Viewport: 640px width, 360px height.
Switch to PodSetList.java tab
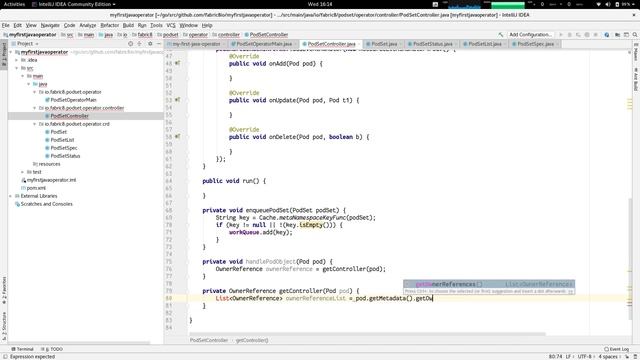(x=484, y=44)
